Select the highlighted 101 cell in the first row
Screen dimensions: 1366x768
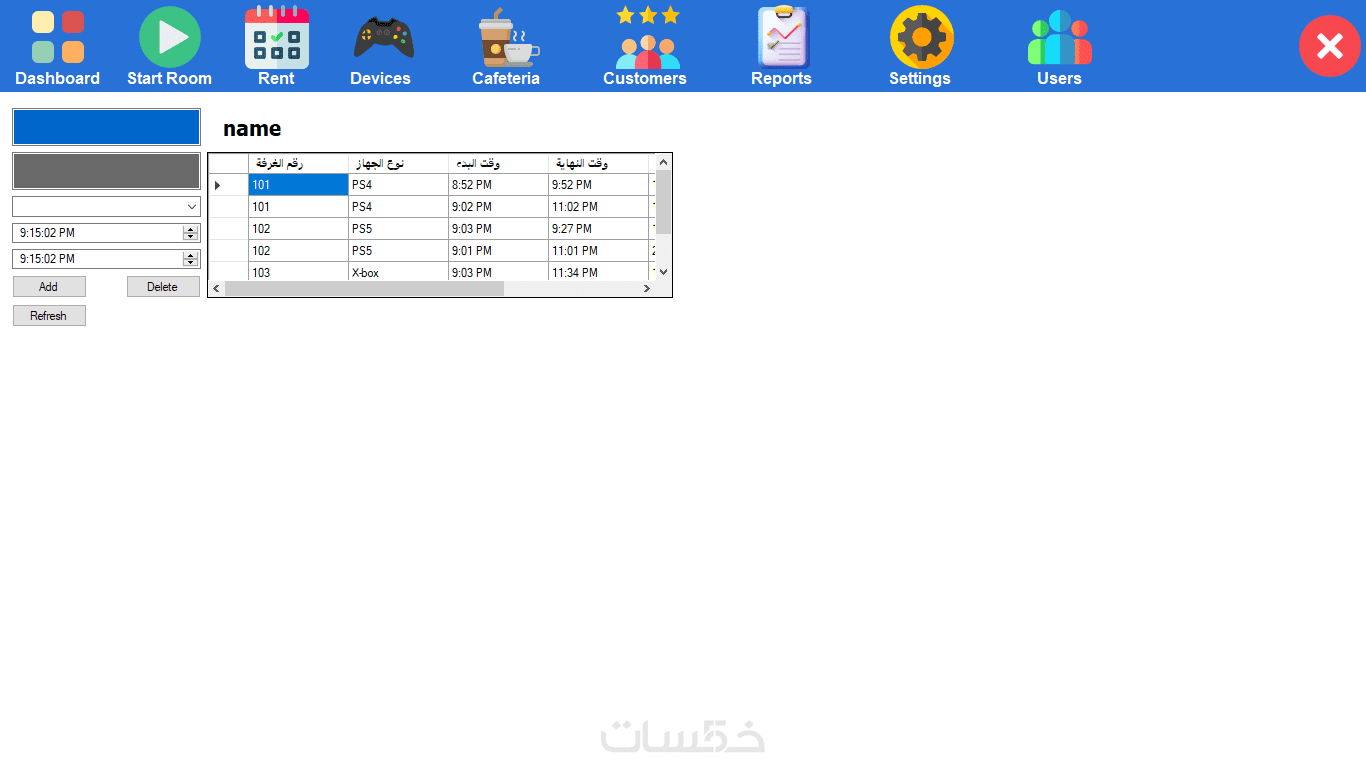[298, 185]
